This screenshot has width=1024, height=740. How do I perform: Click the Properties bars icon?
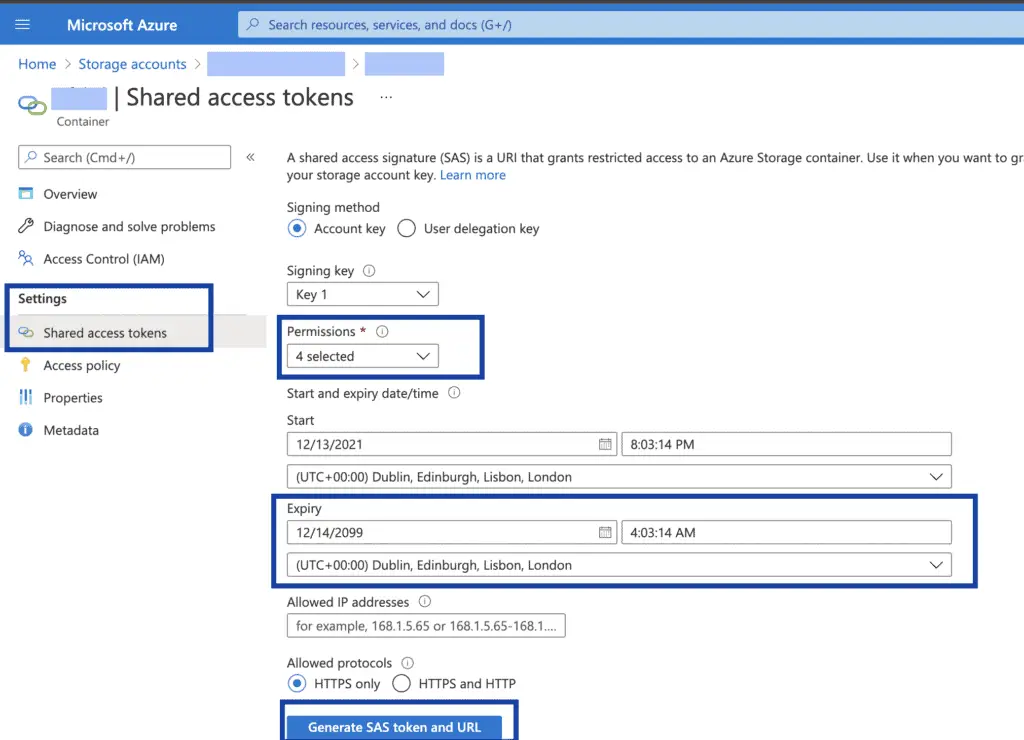tap(25, 397)
